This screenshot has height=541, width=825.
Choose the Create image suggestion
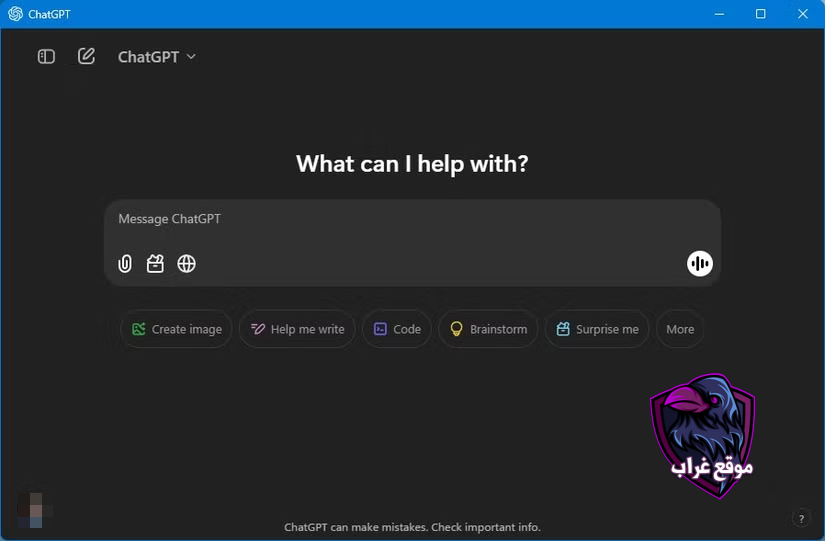pyautogui.click(x=176, y=329)
